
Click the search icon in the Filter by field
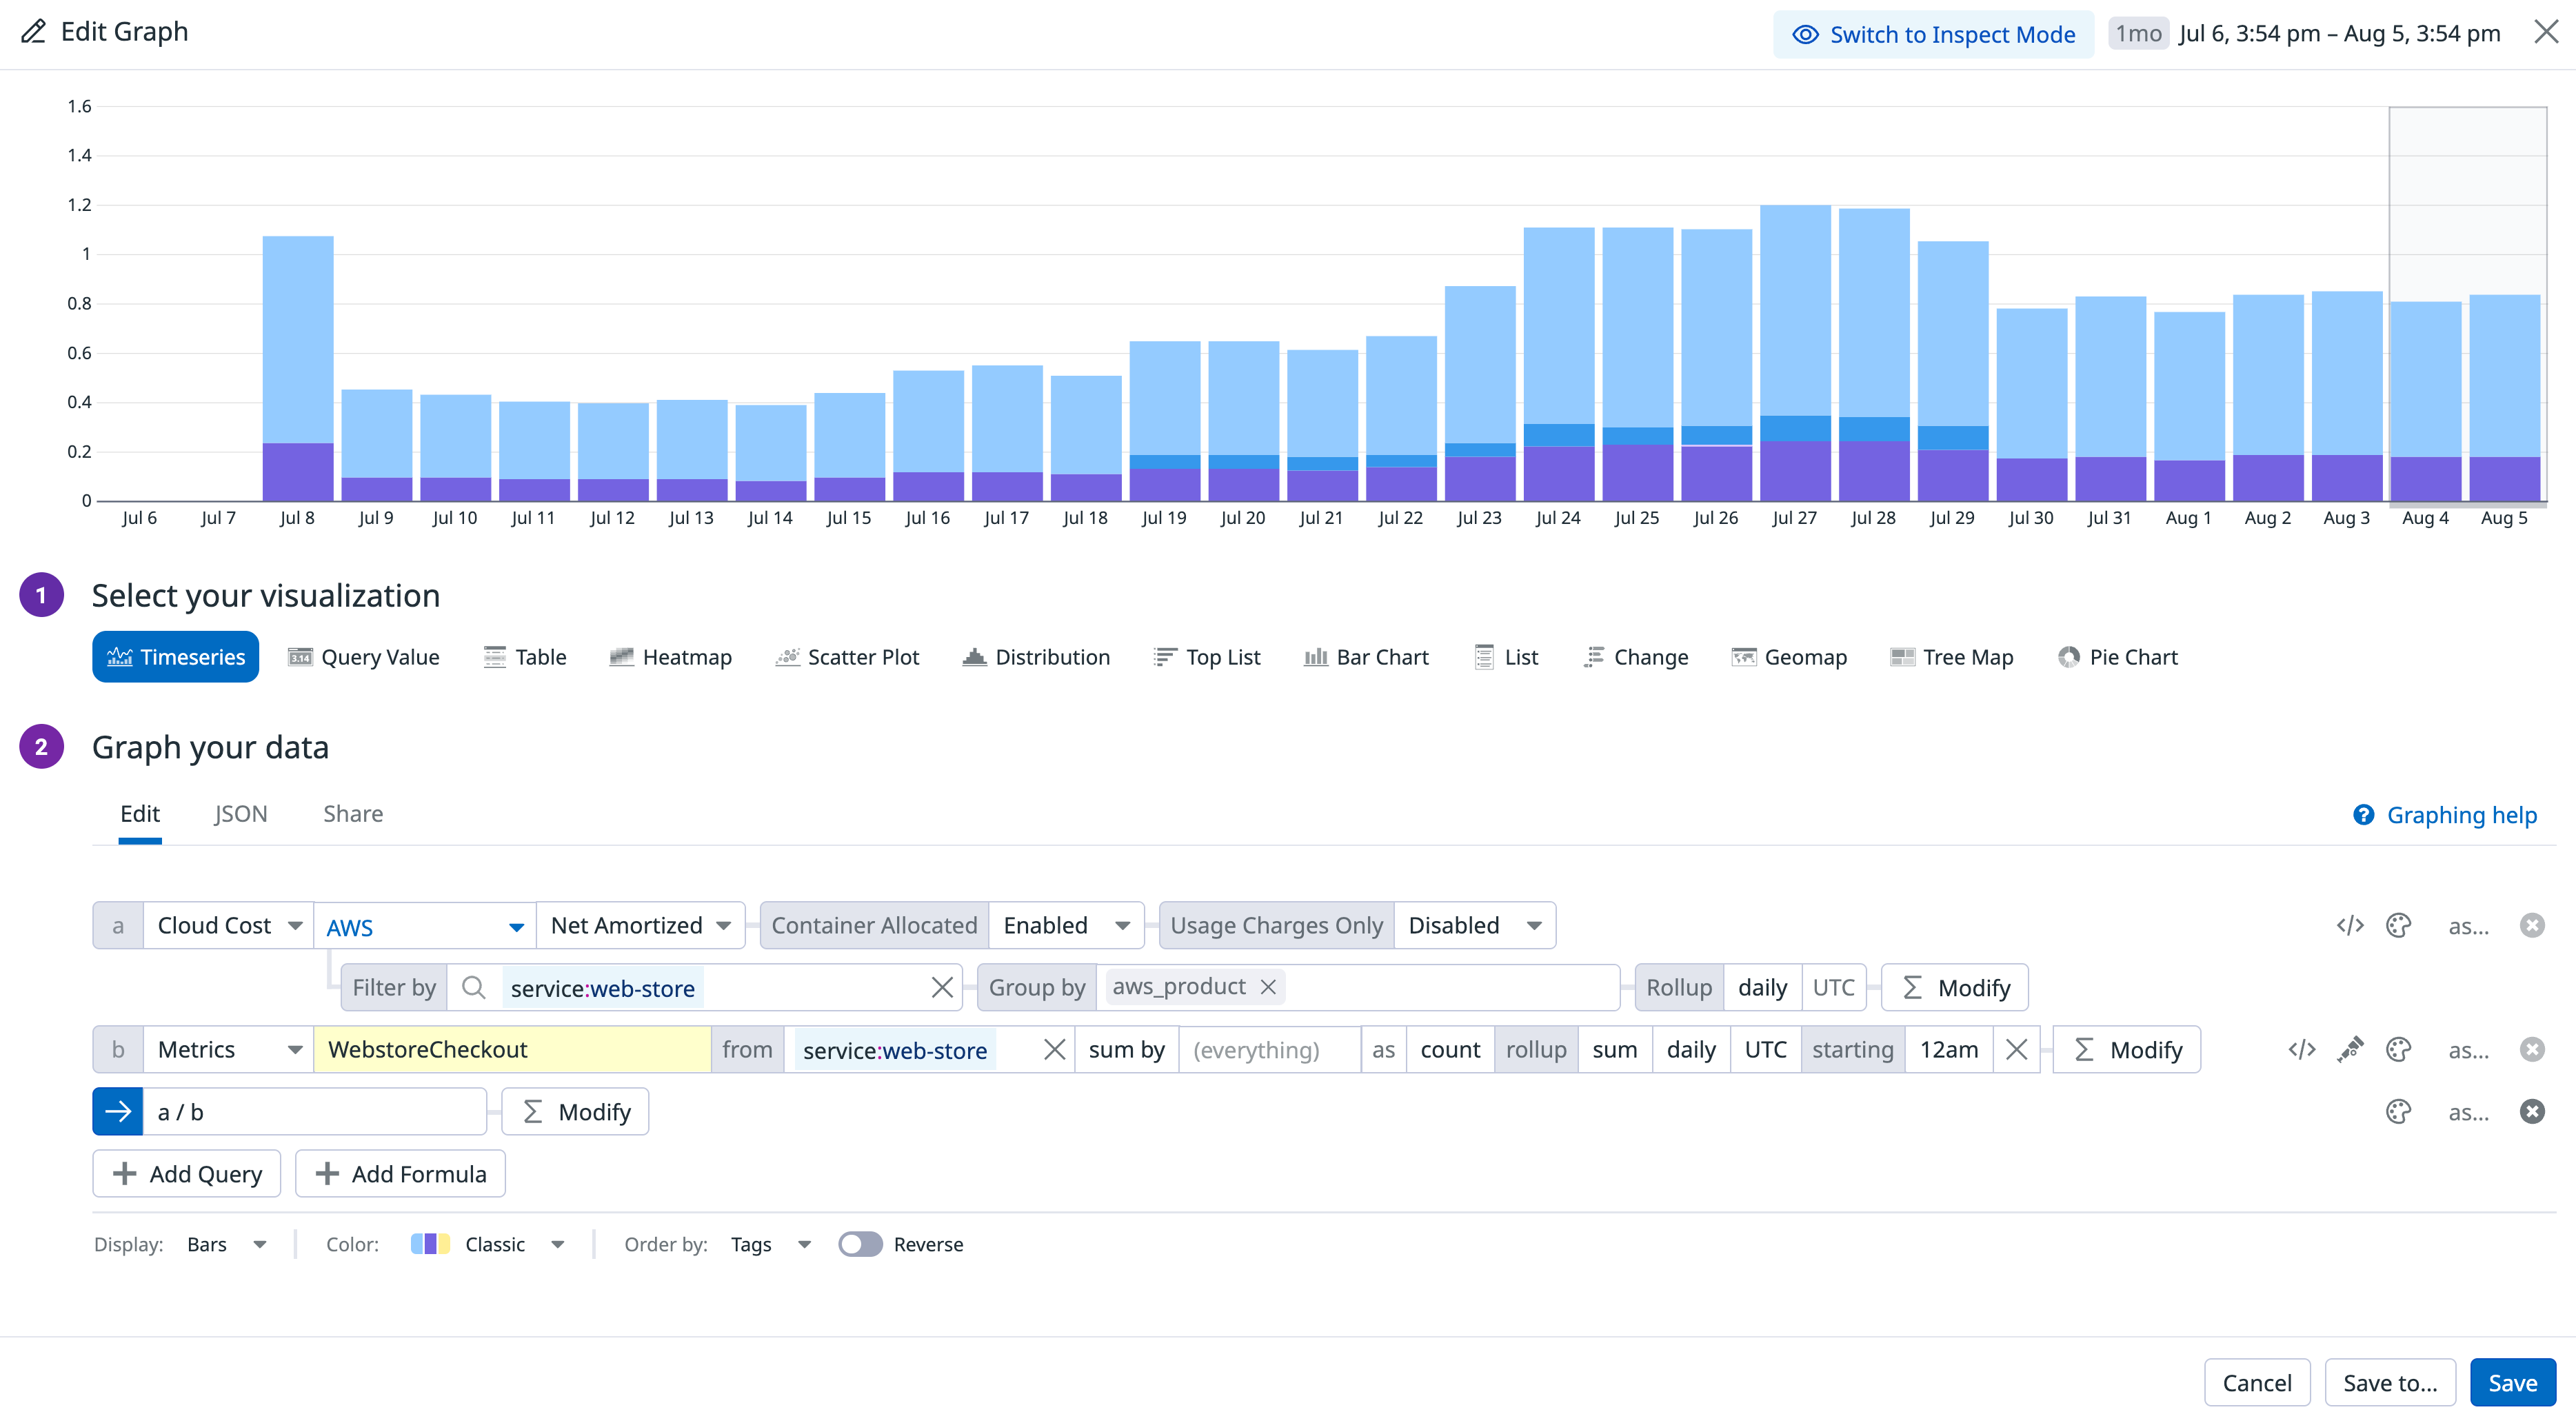pyautogui.click(x=474, y=987)
